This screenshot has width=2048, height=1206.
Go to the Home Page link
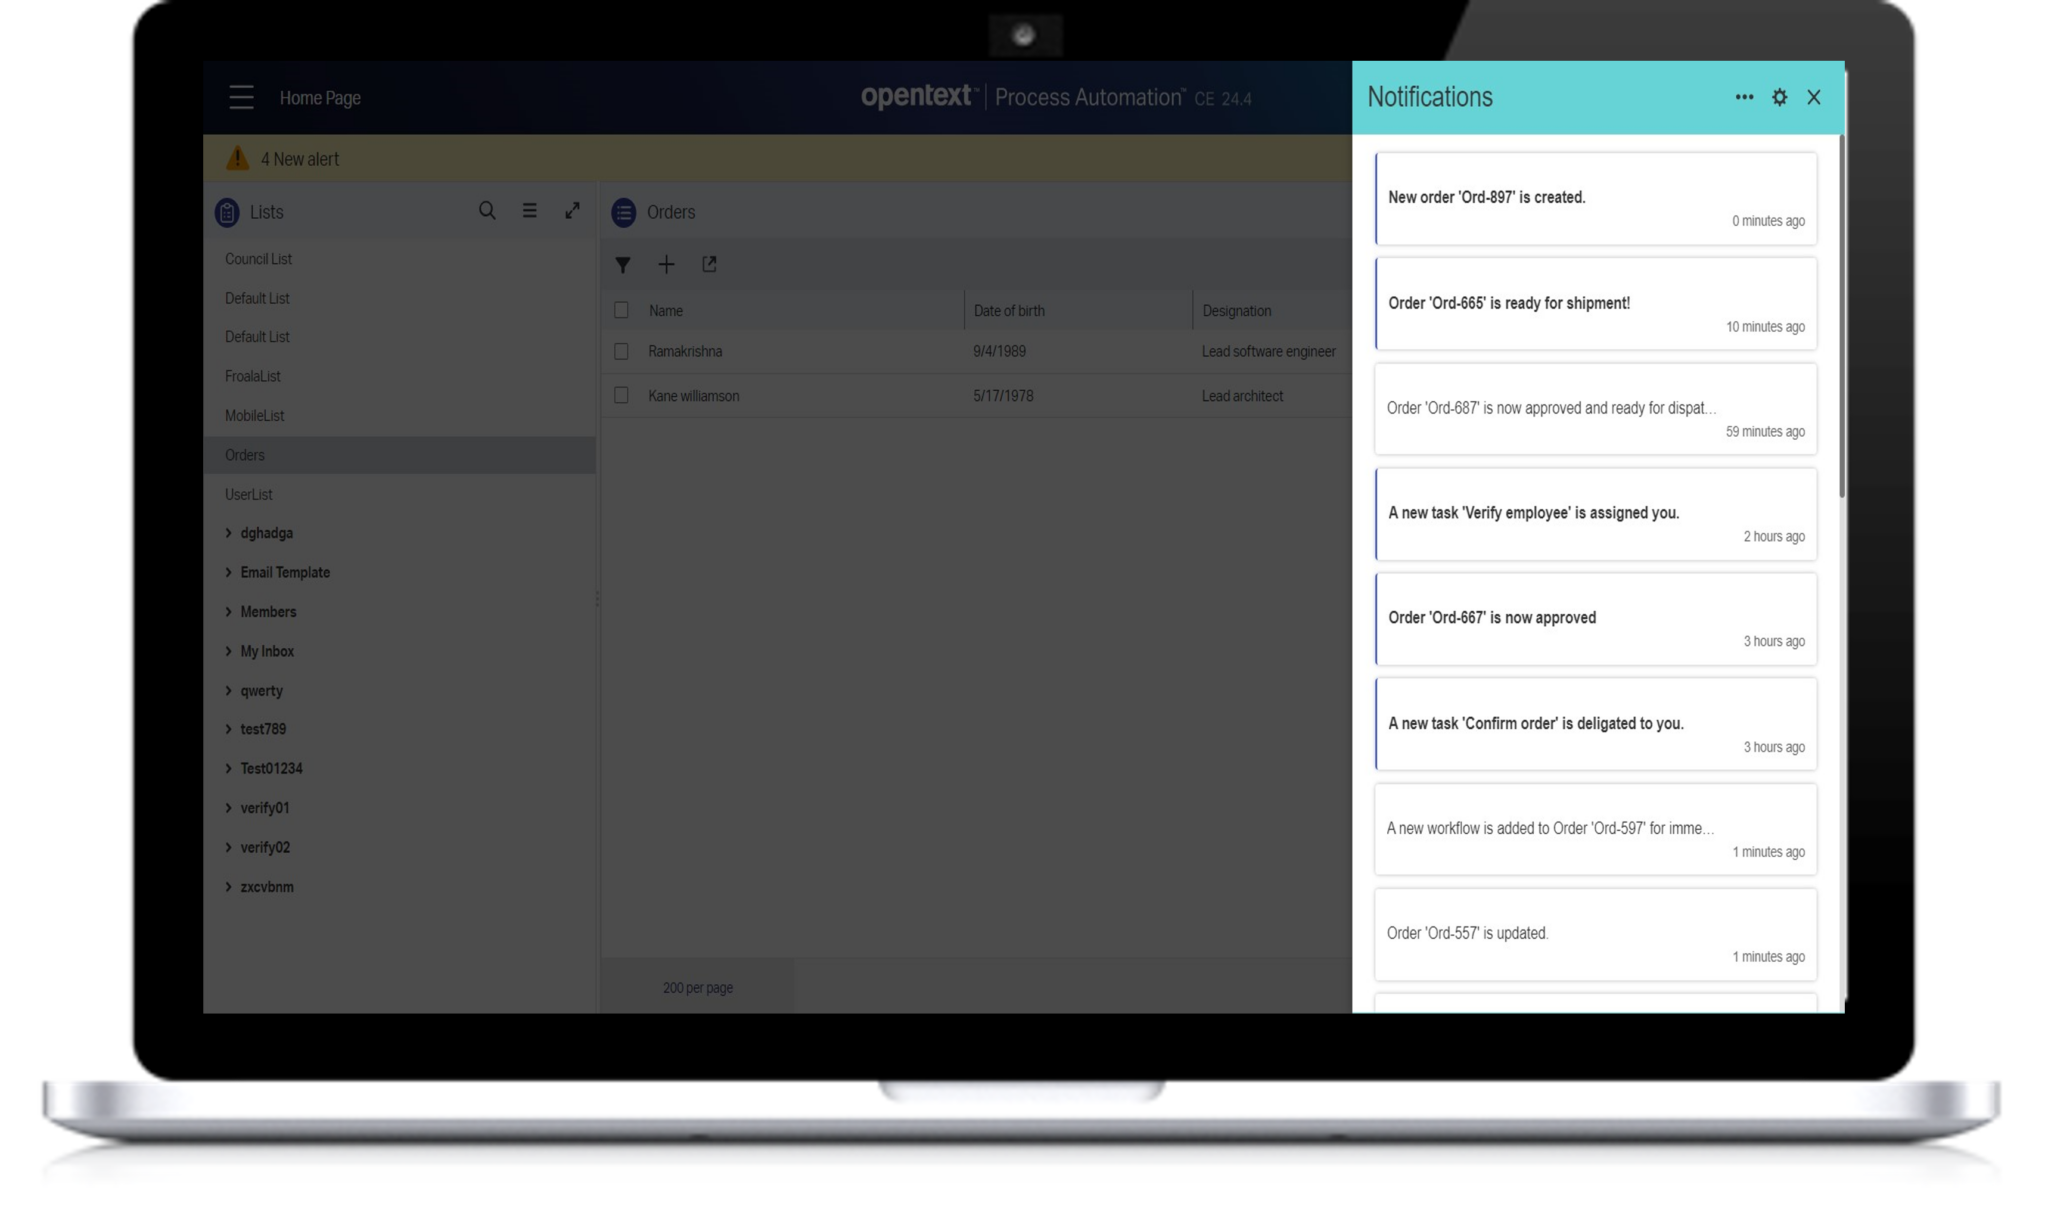320,97
